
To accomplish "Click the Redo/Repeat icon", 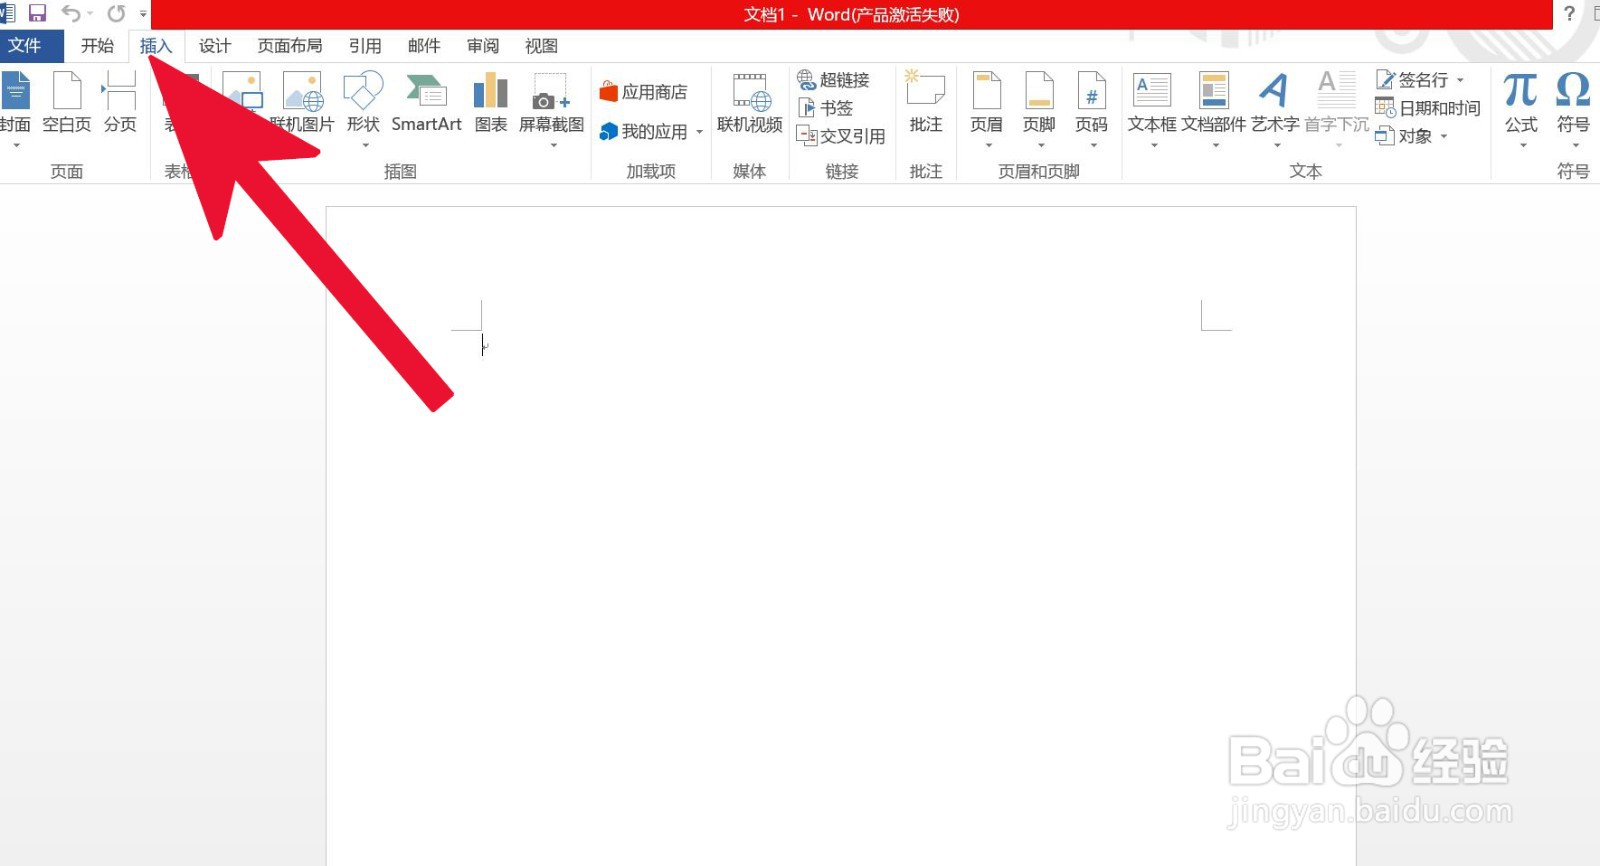I will tap(116, 13).
